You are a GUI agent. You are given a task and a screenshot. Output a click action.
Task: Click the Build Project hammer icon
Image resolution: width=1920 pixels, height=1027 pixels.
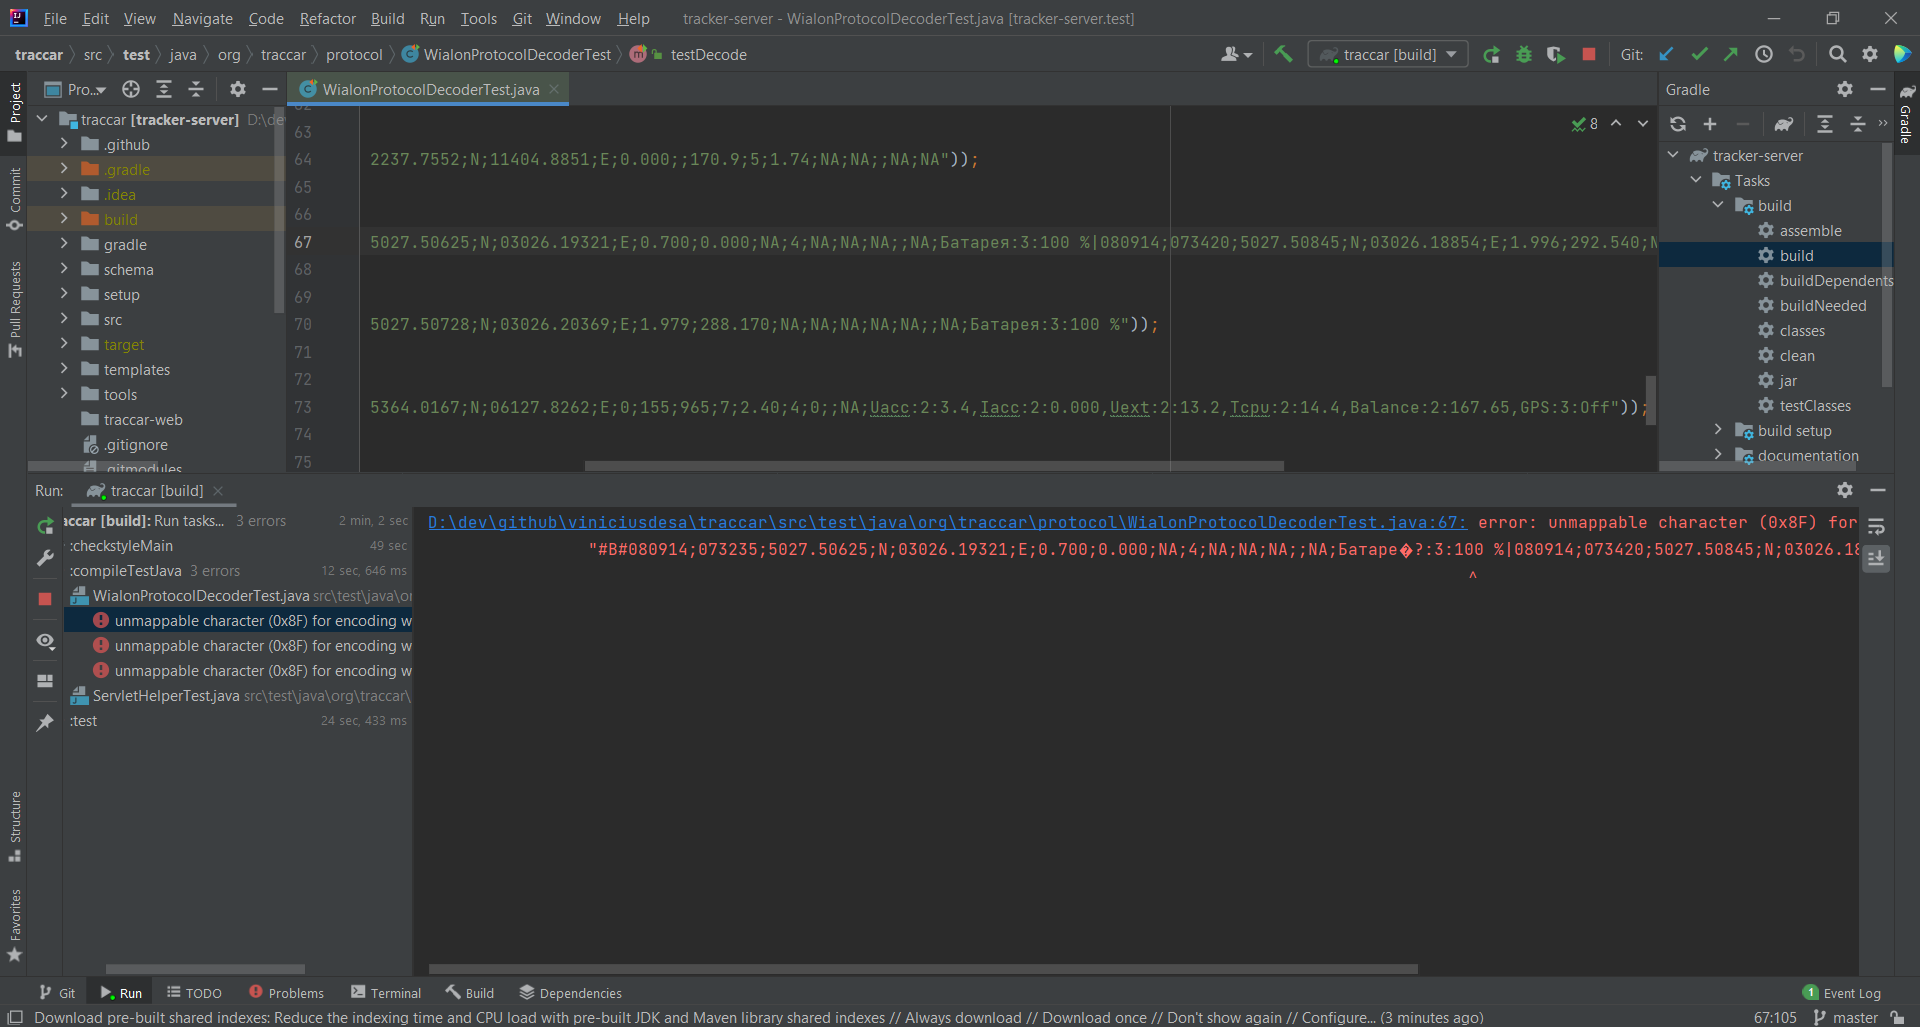click(x=1283, y=54)
